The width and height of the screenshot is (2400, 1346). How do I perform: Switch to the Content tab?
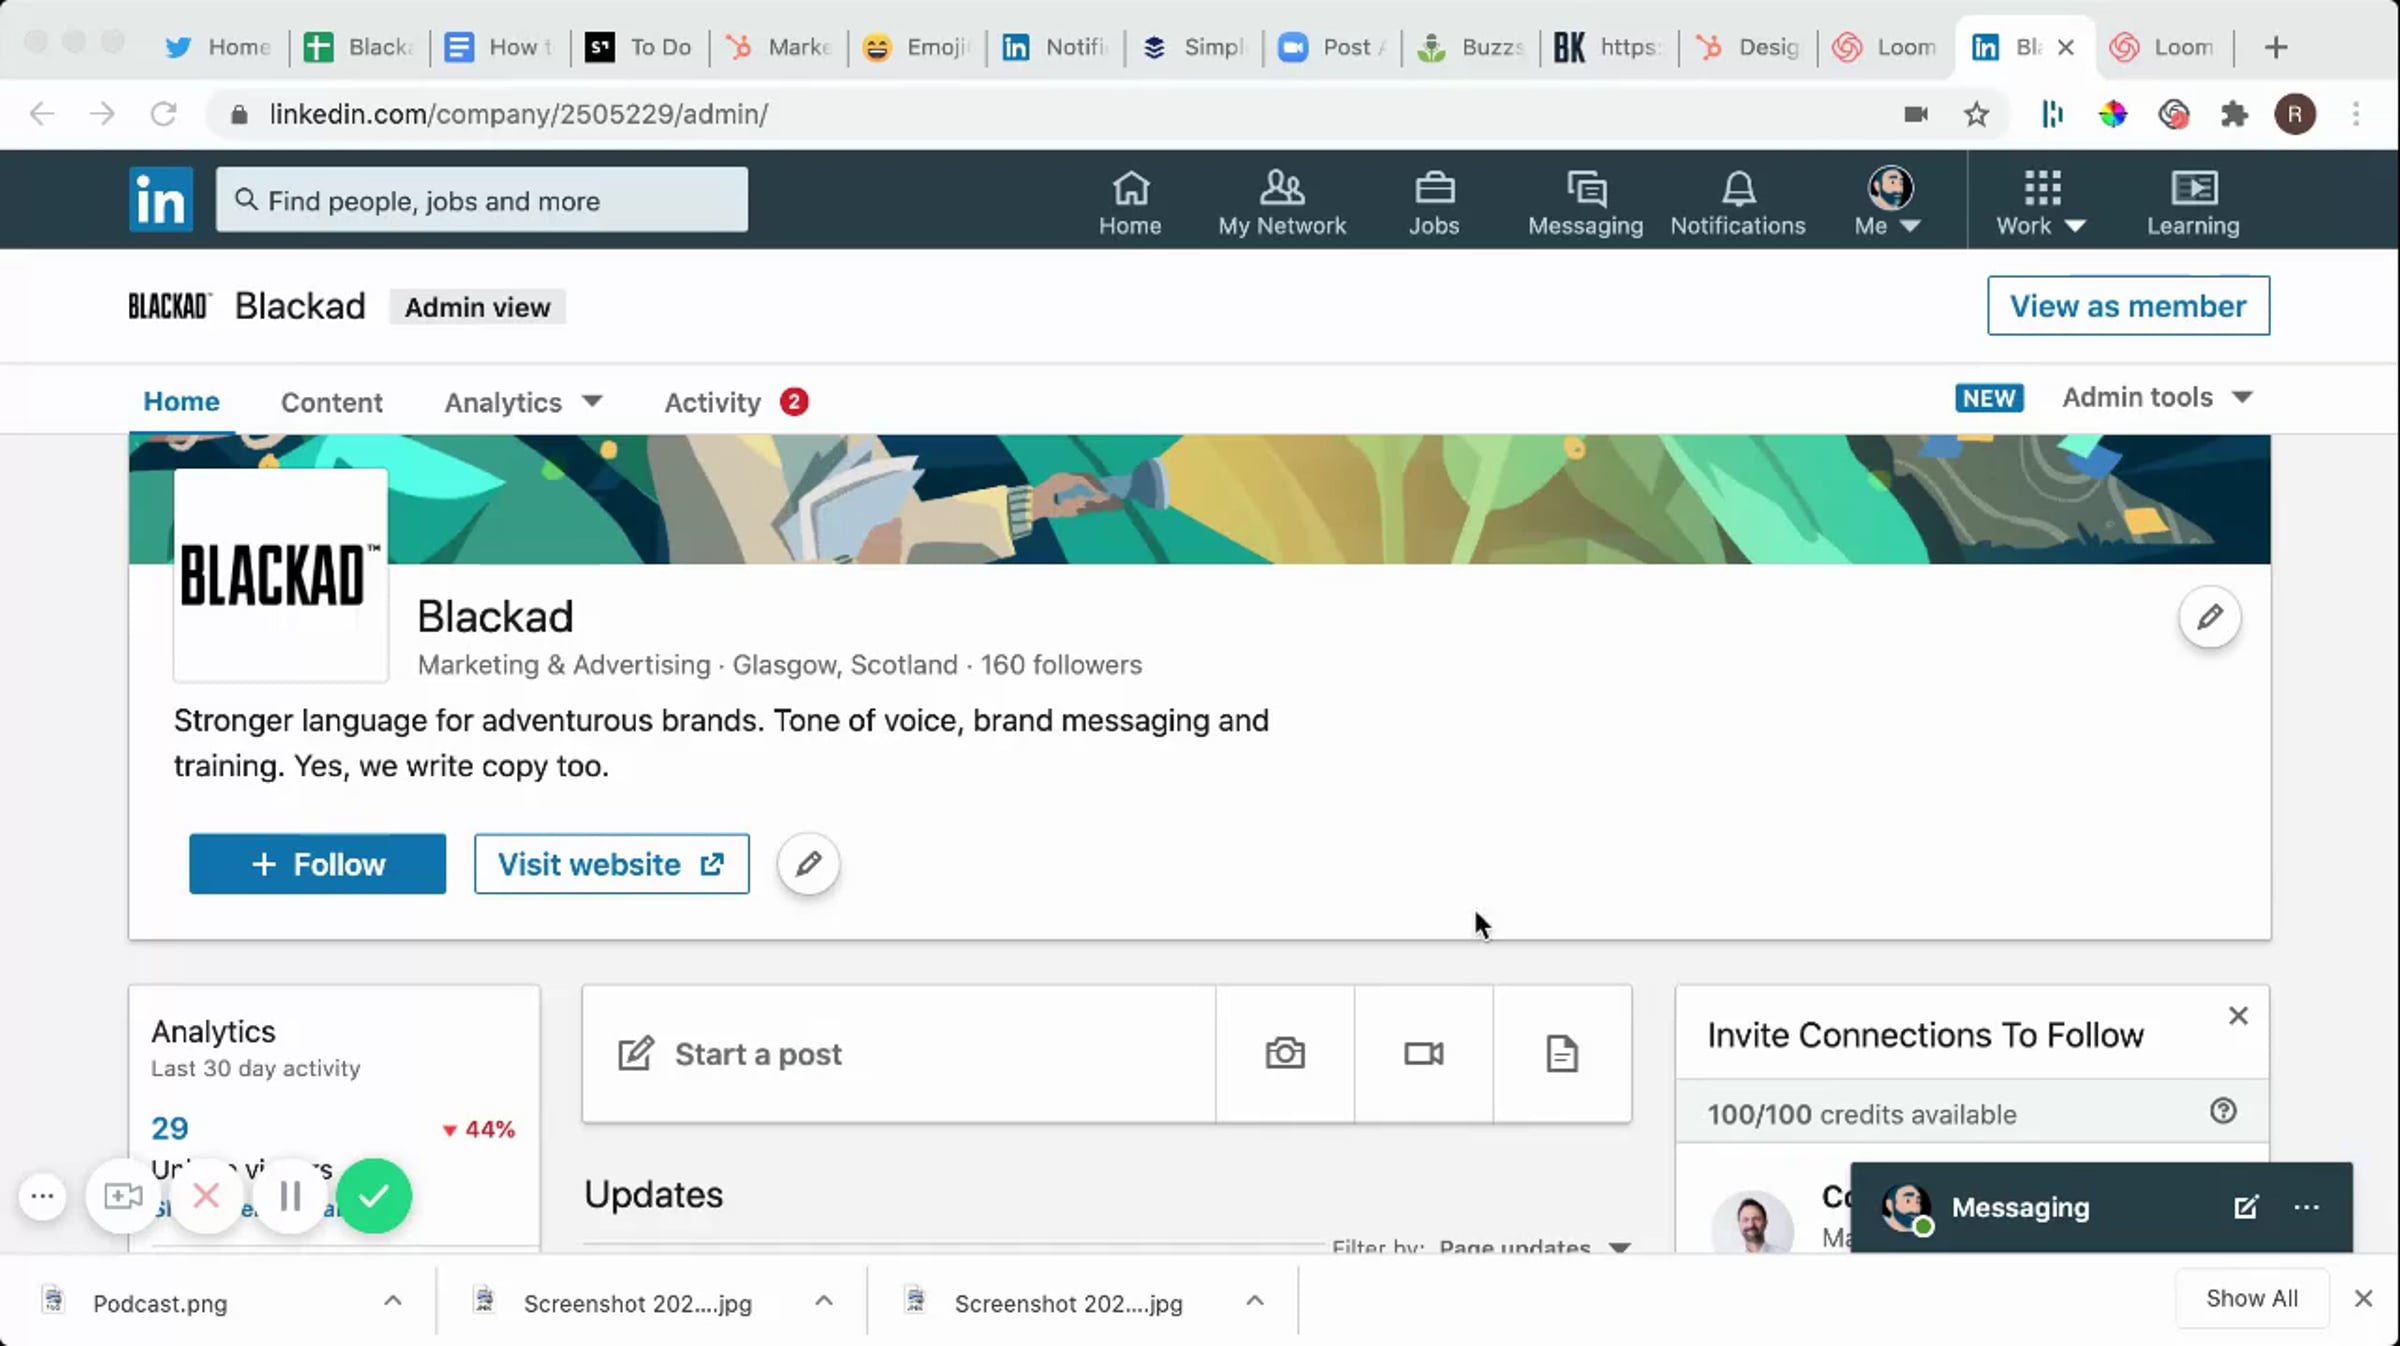click(331, 402)
